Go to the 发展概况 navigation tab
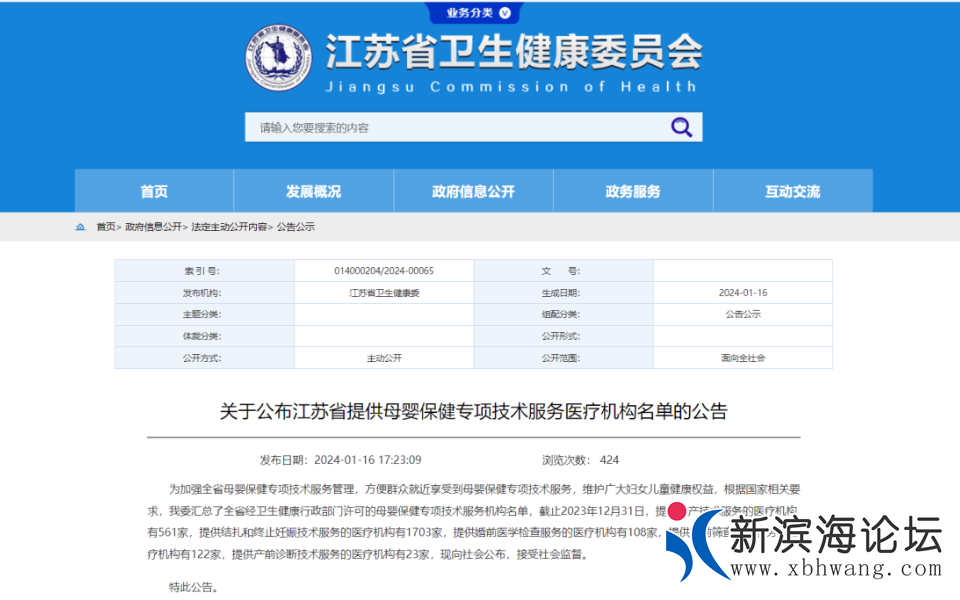This screenshot has width=960, height=600. tap(313, 191)
